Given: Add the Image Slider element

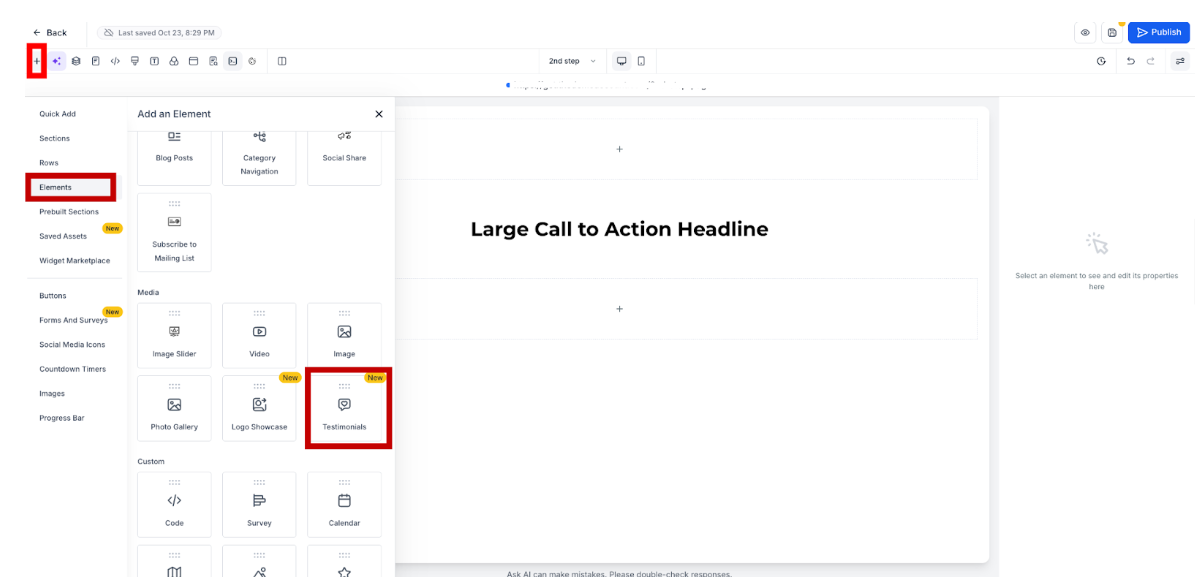Looking at the screenshot, I should pos(174,336).
